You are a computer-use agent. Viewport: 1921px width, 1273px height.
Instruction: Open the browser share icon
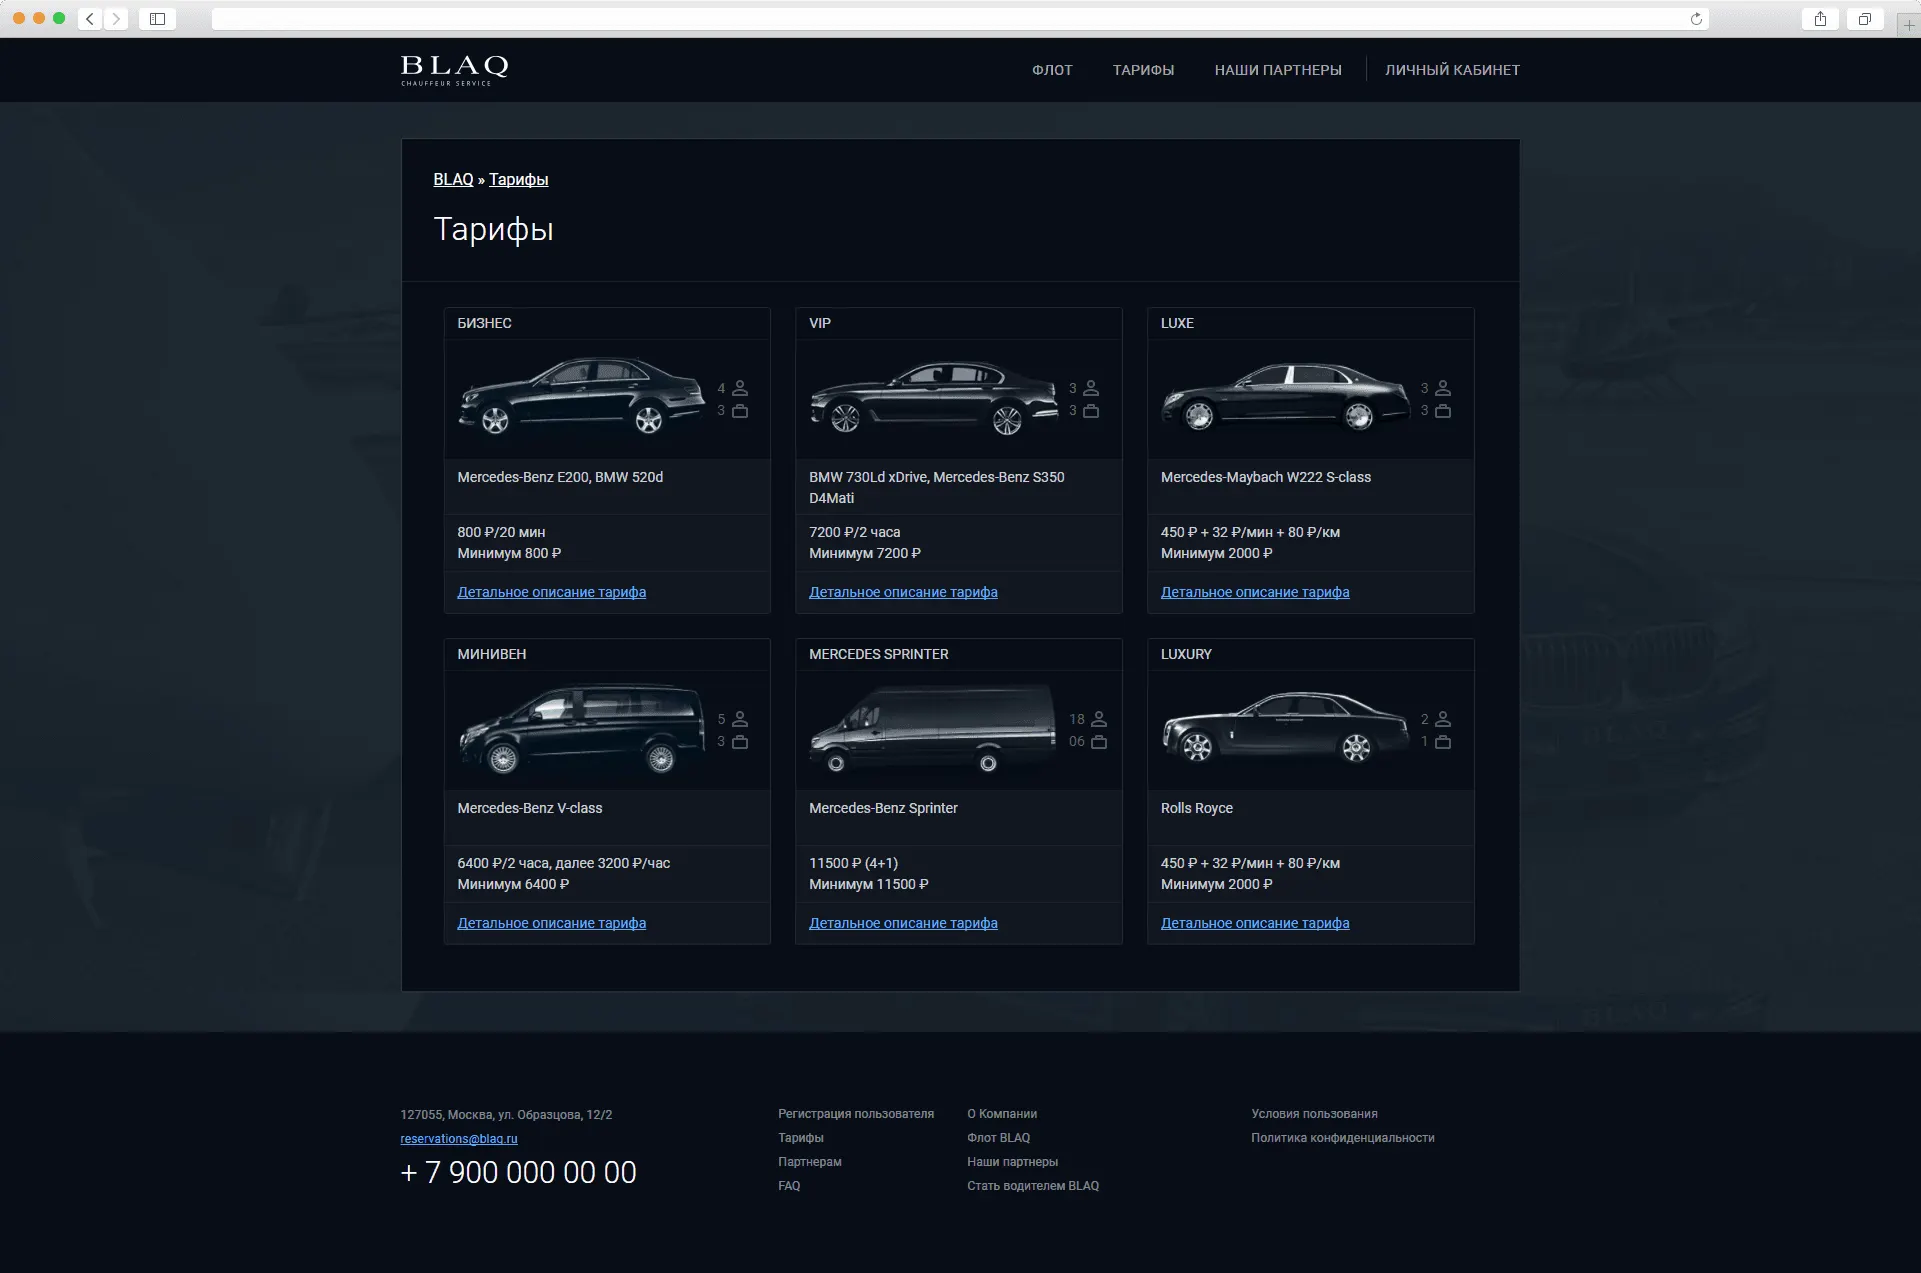(x=1820, y=18)
